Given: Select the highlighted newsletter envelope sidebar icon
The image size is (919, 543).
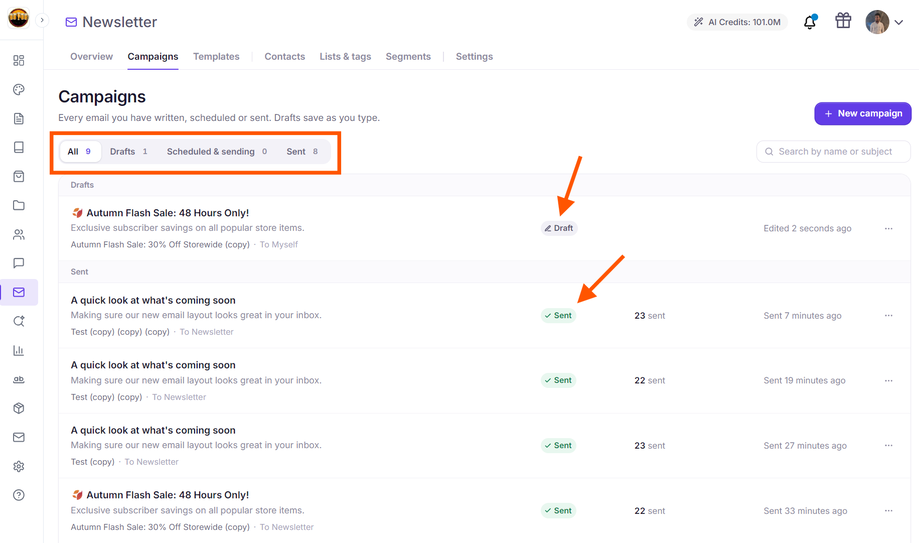Looking at the screenshot, I should 19,292.
